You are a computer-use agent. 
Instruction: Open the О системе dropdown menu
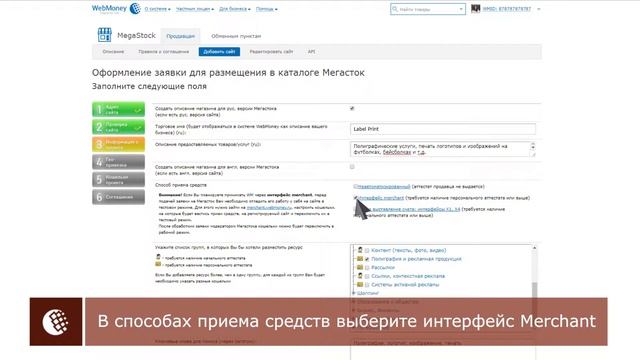click(x=158, y=9)
